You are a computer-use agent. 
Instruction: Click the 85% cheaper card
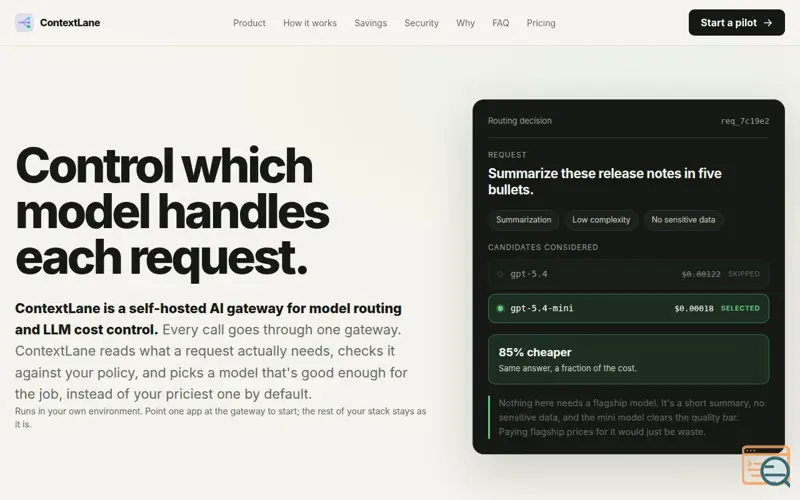(x=628, y=359)
